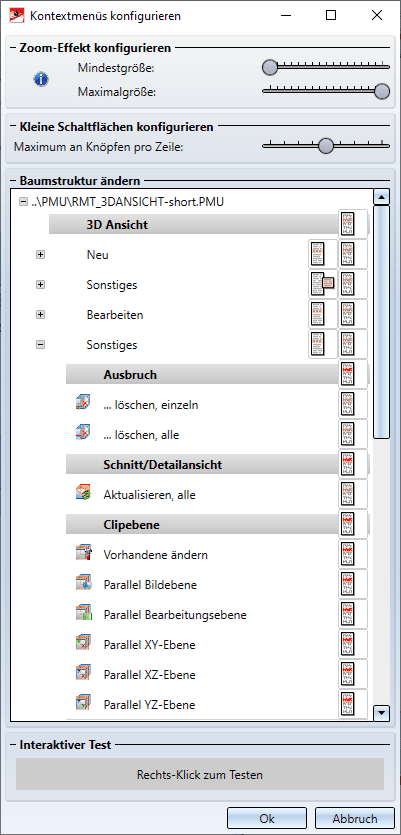Click the 'Aktualisieren, alle' item icon
The width and height of the screenshot is (401, 835).
[x=84, y=494]
